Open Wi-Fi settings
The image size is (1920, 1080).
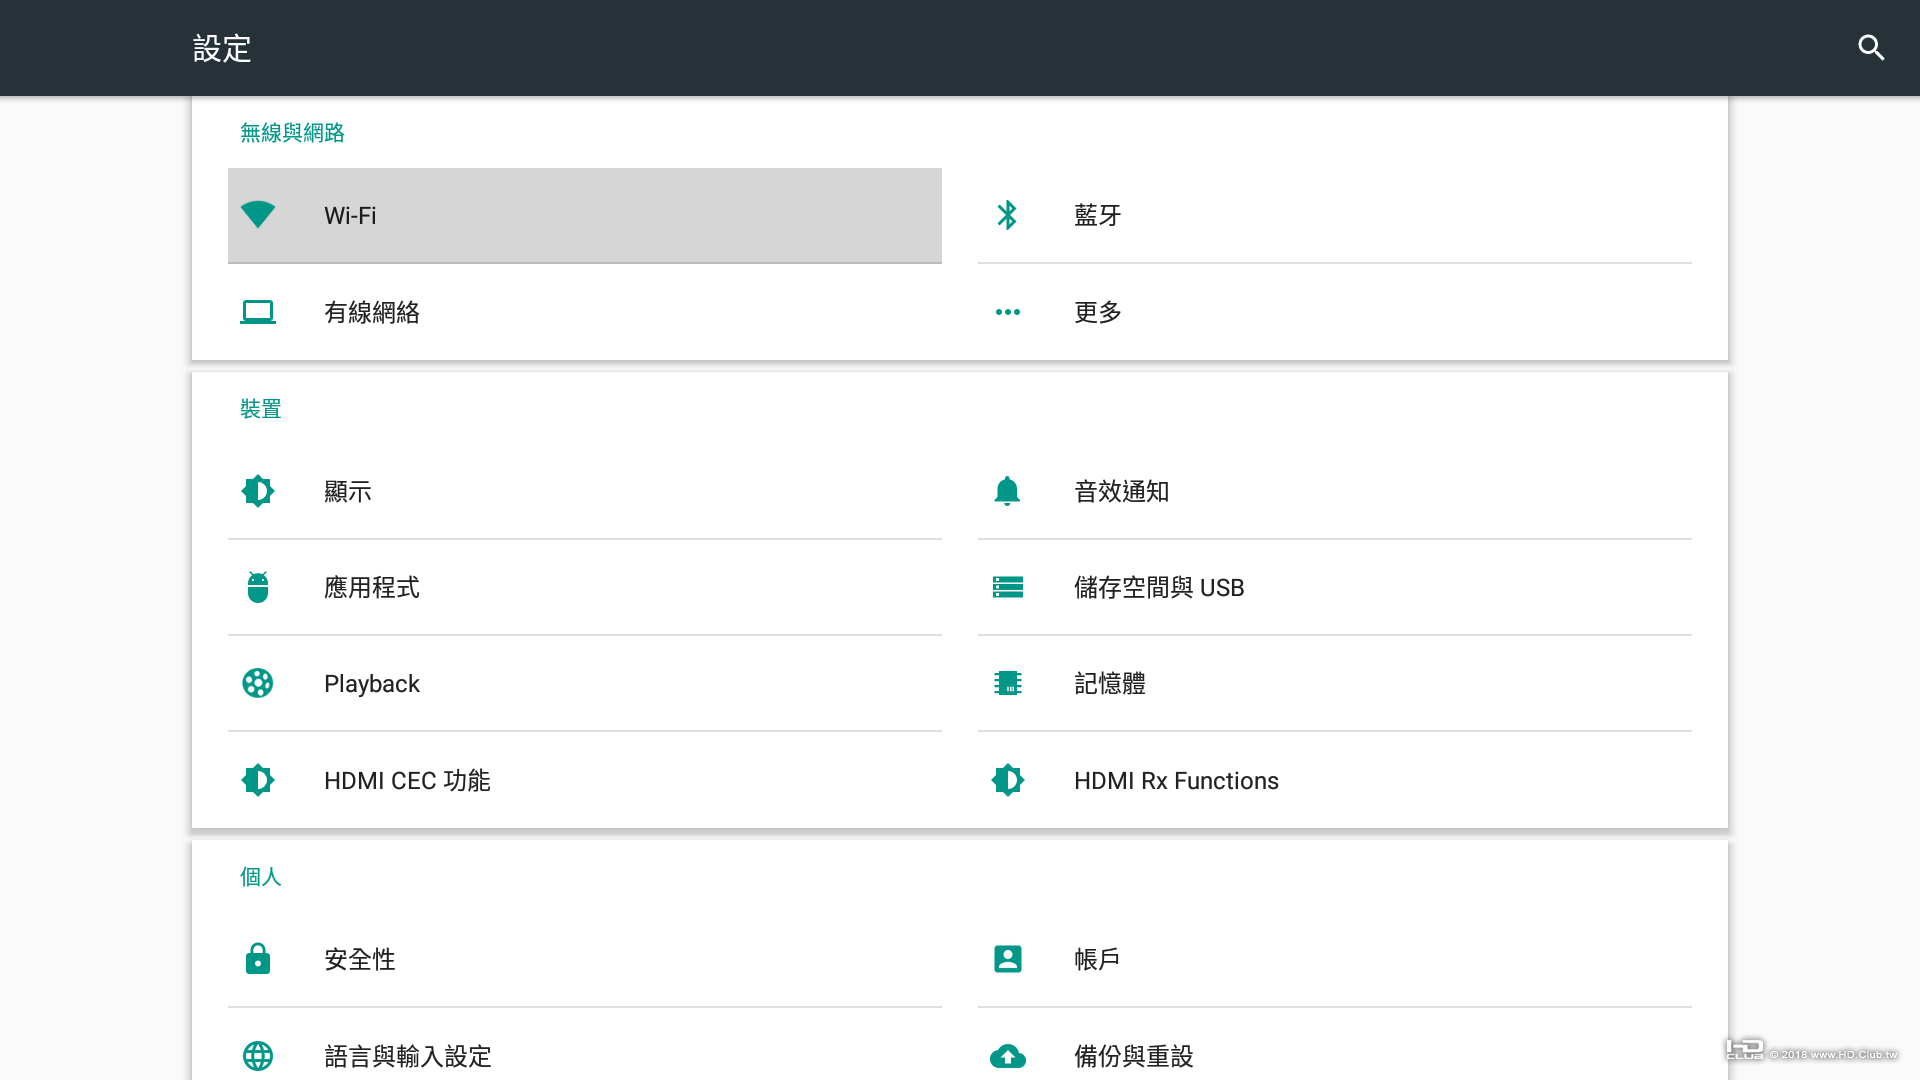pyautogui.click(x=585, y=215)
